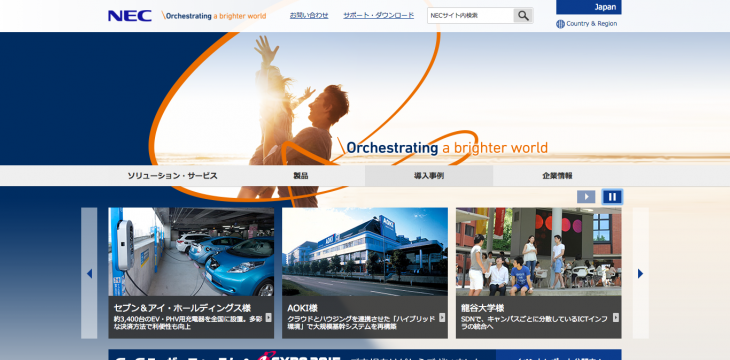Click arrow icon on セブン&アイ card
Screen dimensions: 730x360
coord(269,318)
